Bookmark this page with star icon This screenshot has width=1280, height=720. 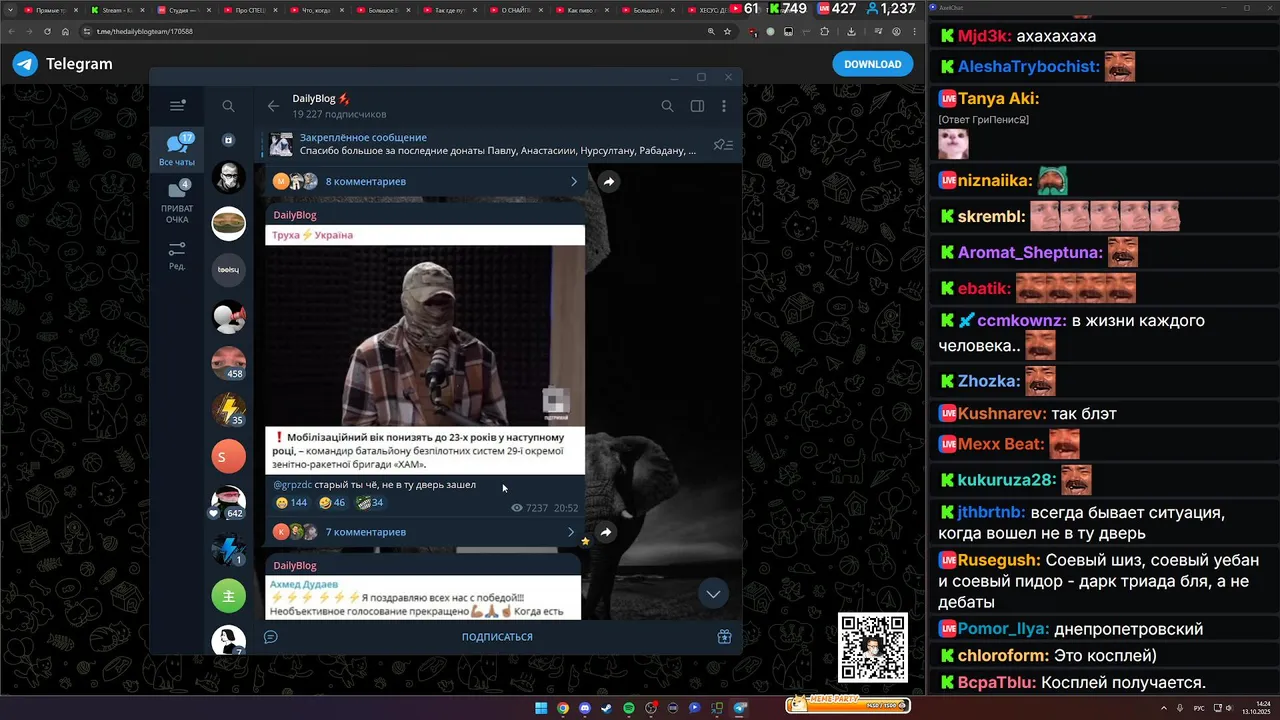point(727,31)
